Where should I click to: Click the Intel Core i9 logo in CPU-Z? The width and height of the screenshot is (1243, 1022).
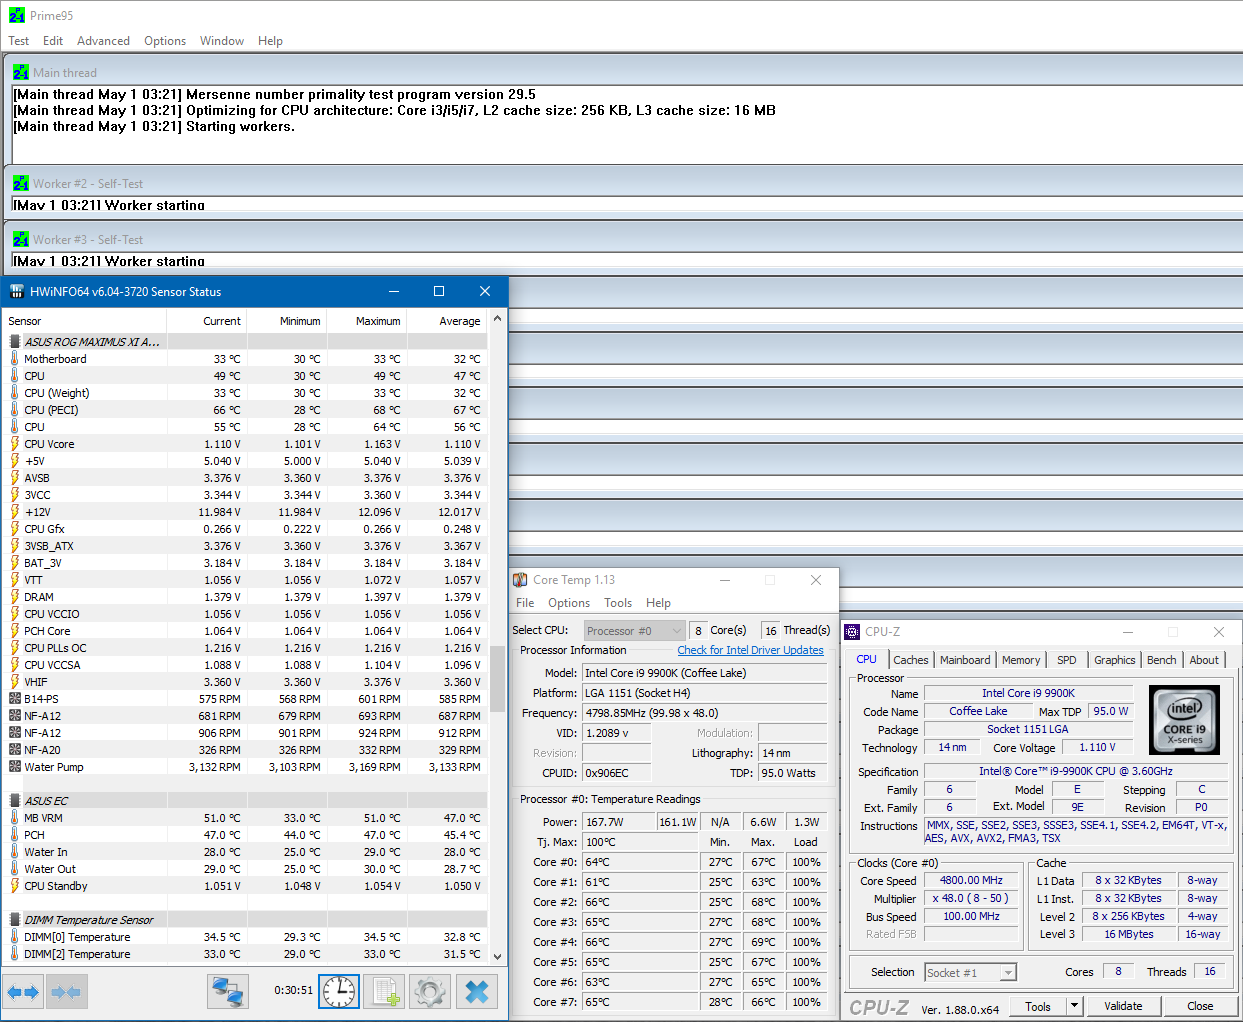pos(1184,719)
